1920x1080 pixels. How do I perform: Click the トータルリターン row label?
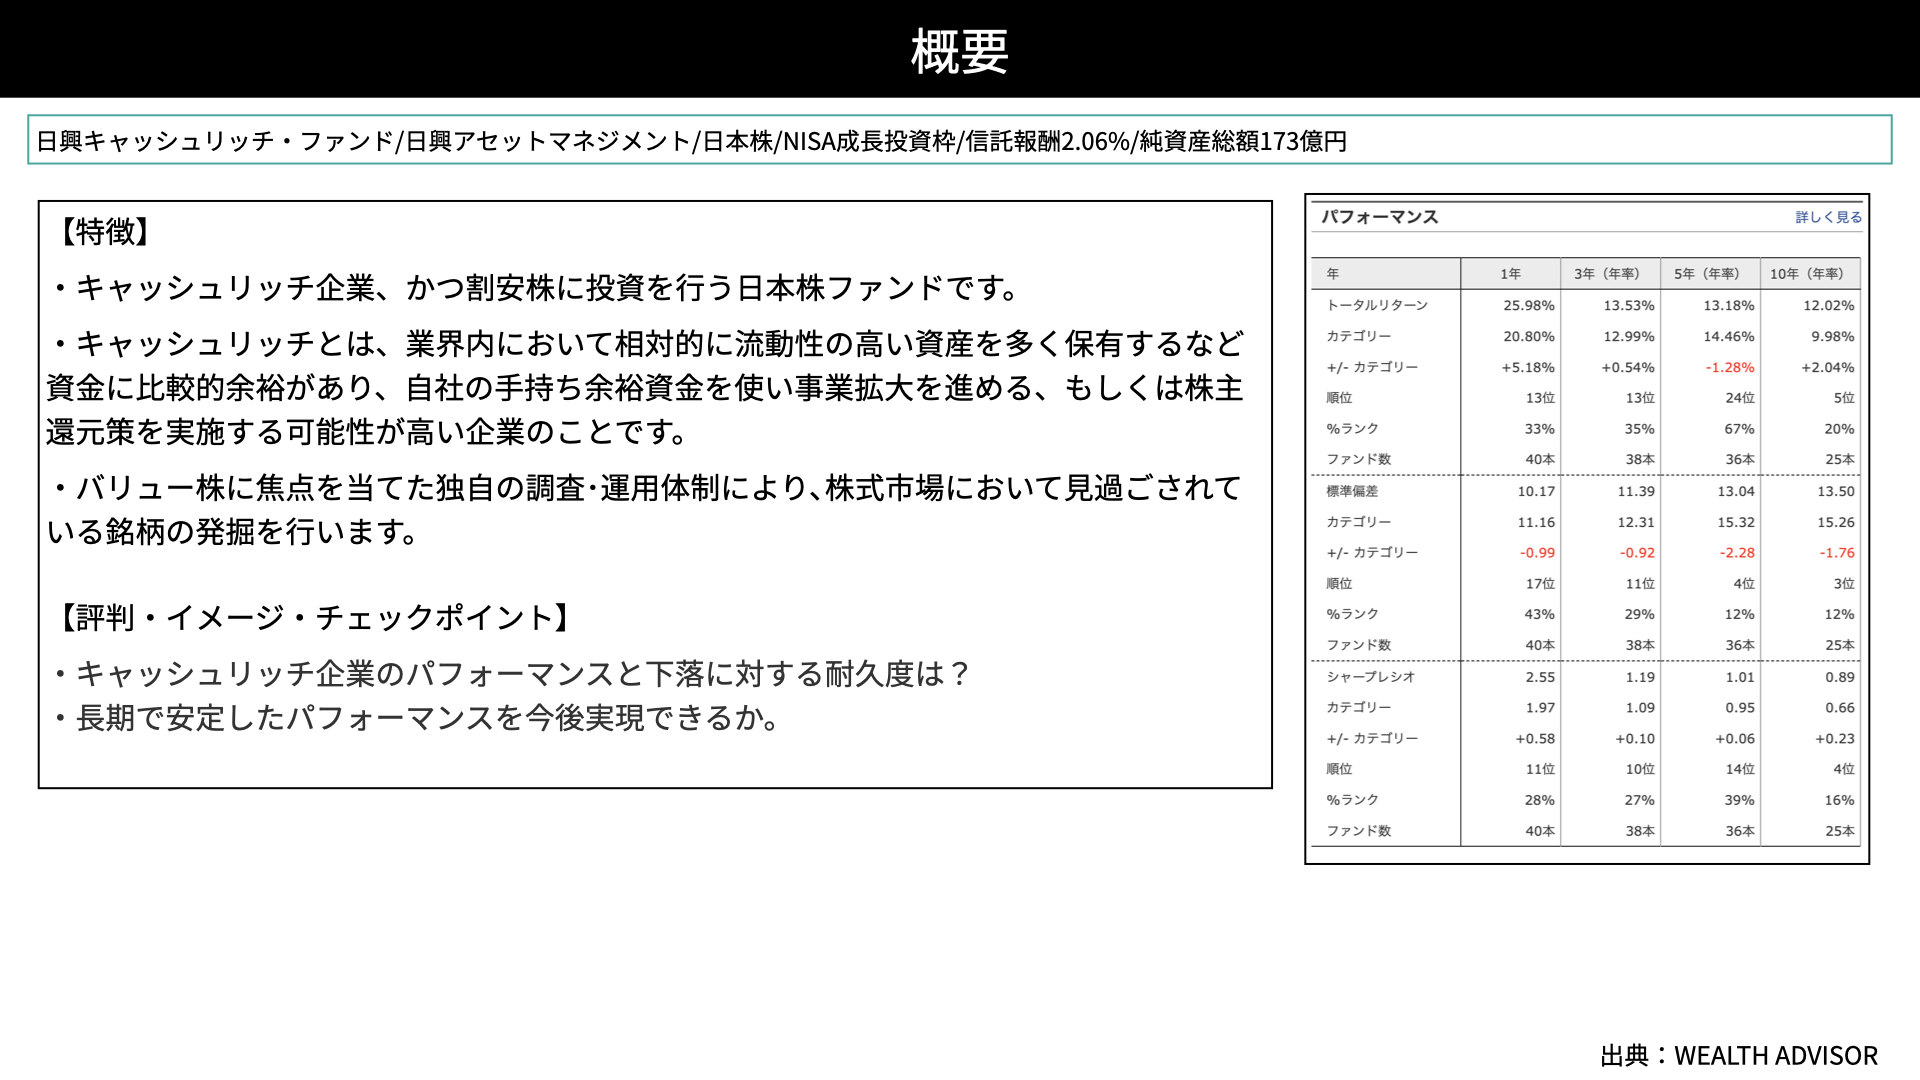click(1377, 305)
